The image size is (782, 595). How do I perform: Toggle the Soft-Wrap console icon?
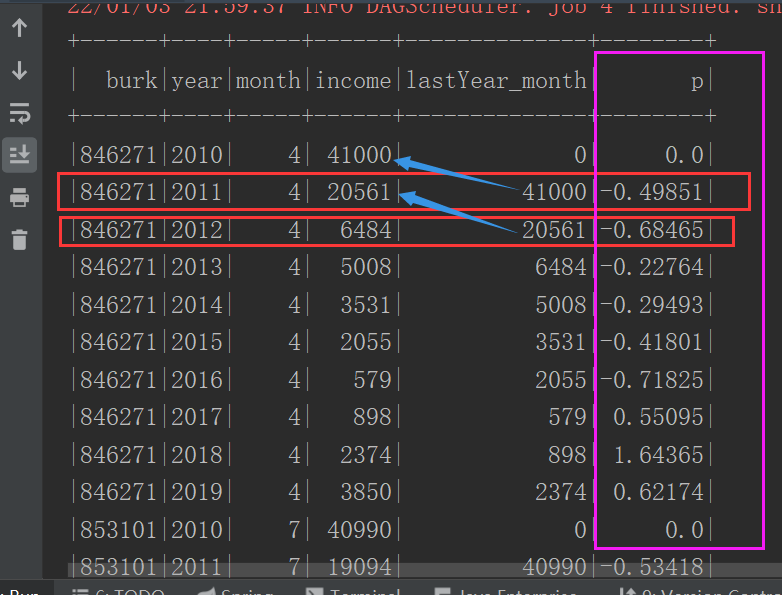19,113
